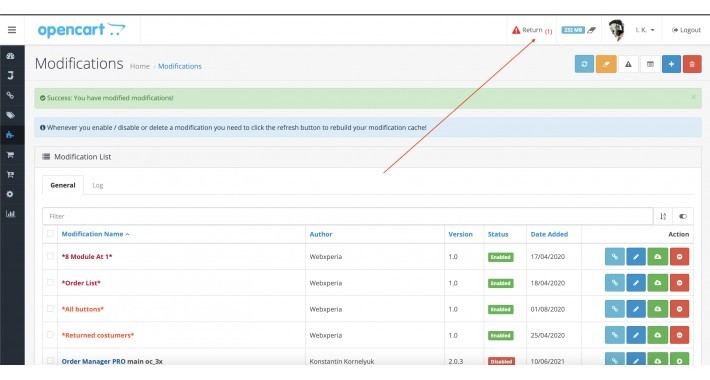
Task: Switch to the General tab
Action: 63,185
